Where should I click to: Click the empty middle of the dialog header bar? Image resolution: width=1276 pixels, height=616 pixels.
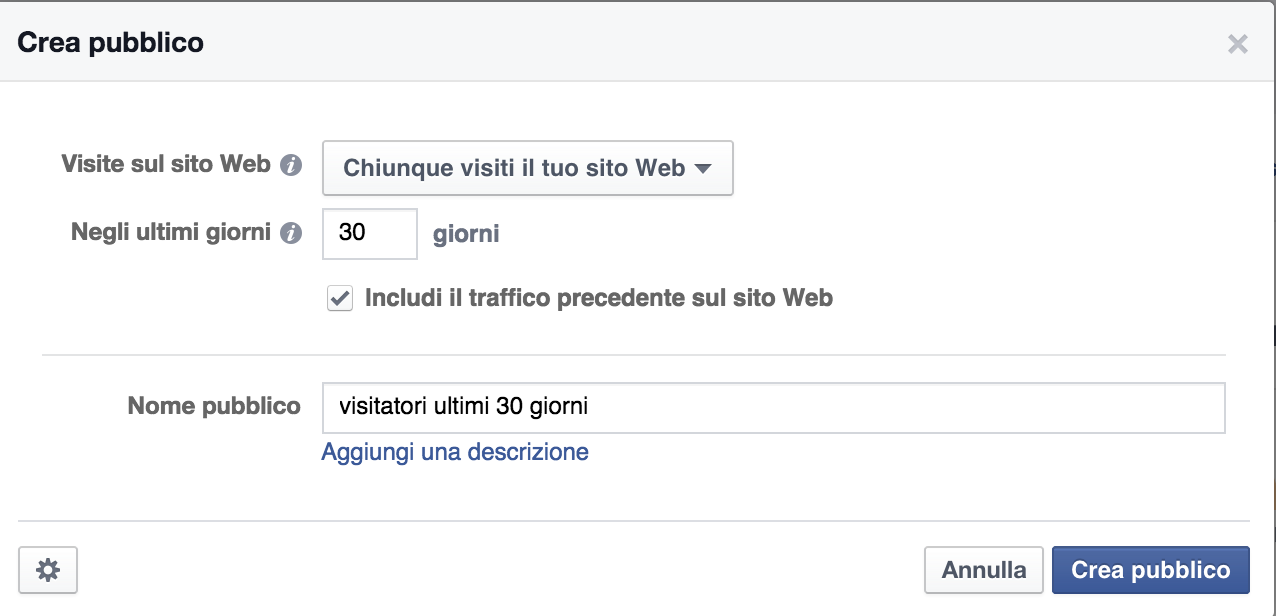coord(700,43)
